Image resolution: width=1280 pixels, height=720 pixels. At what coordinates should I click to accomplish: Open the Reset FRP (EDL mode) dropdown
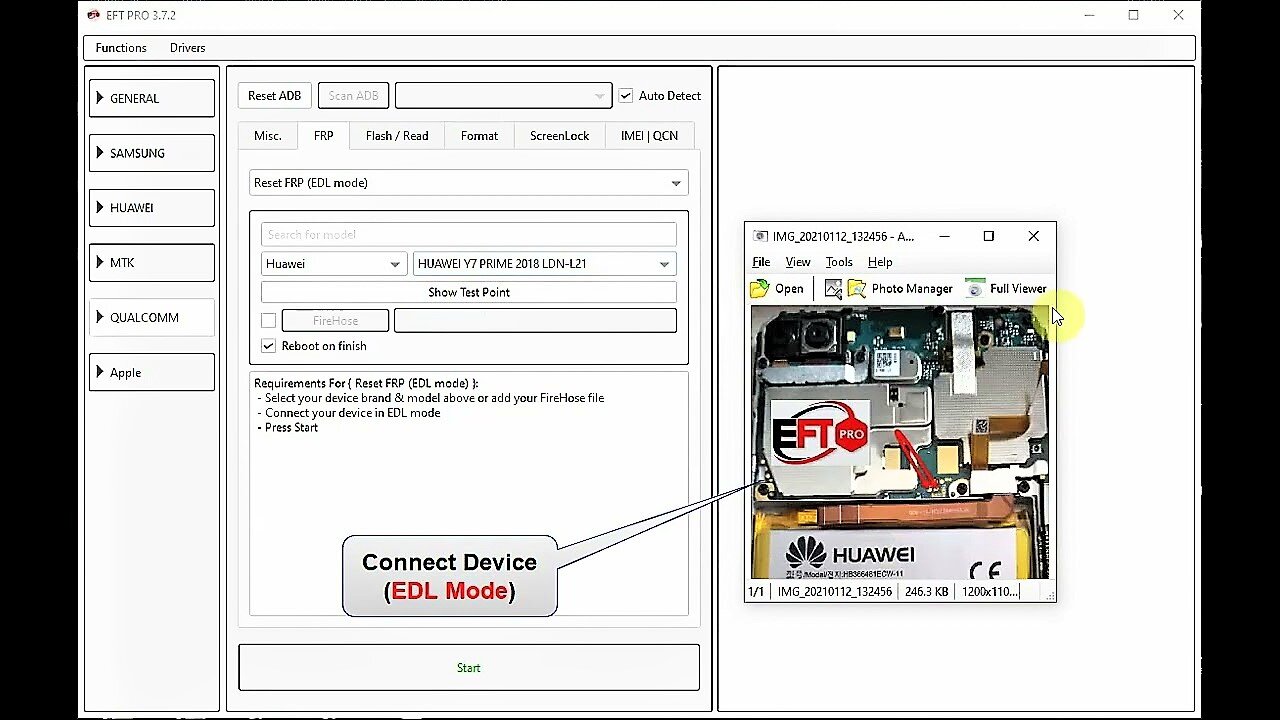[469, 183]
